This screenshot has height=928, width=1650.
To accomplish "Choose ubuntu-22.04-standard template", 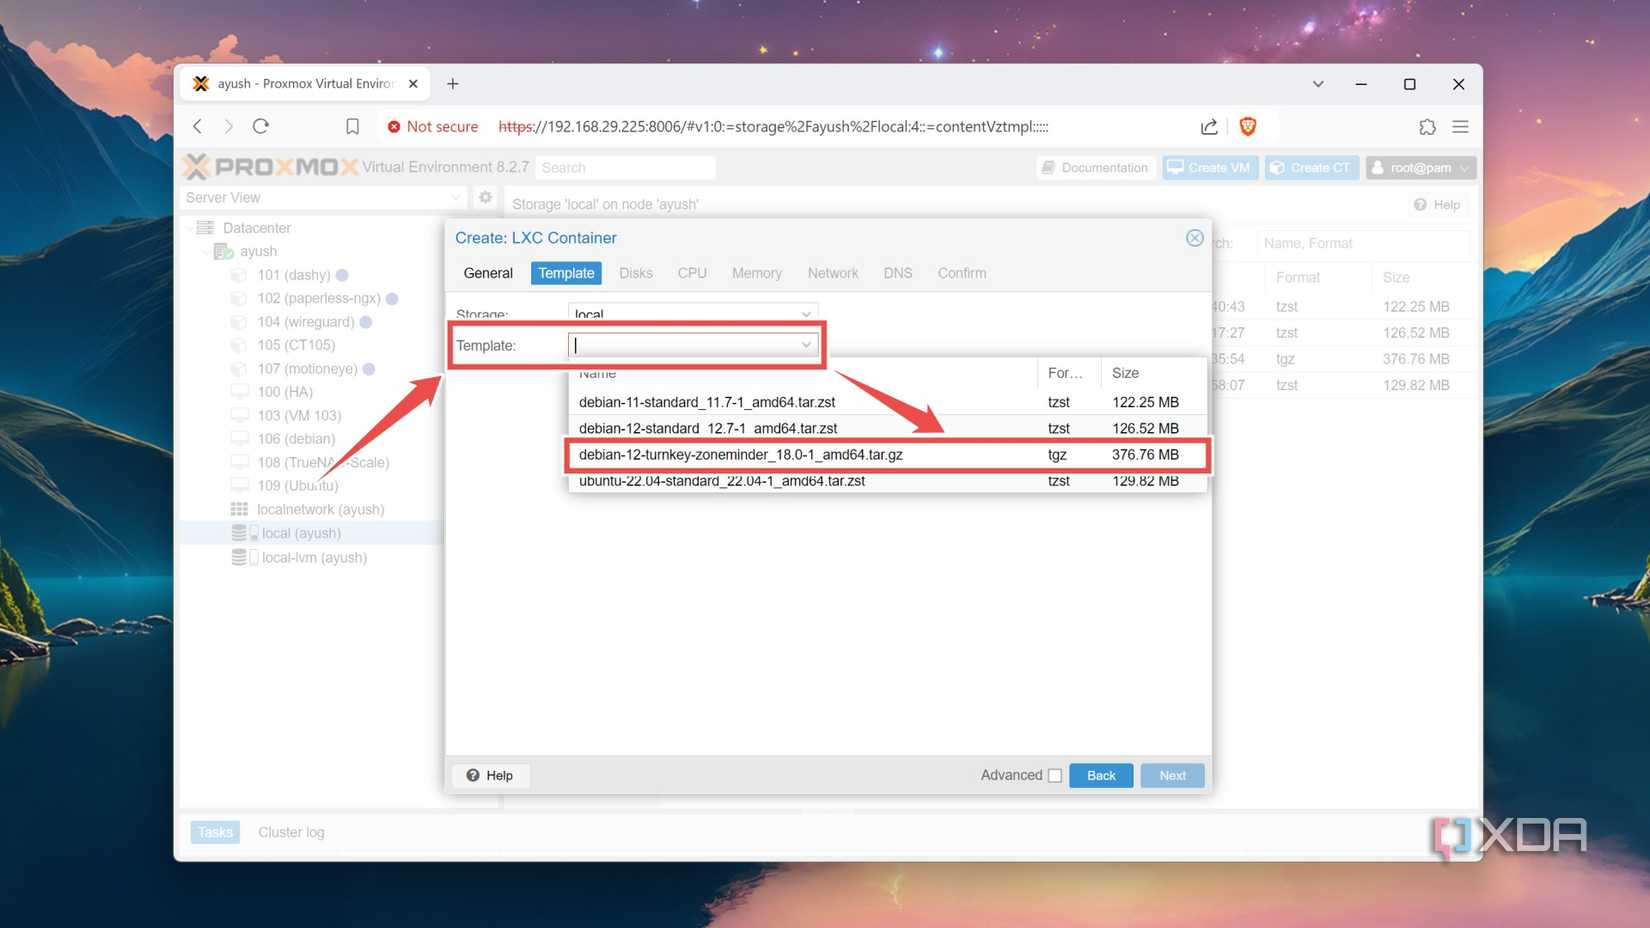I will (x=887, y=481).
